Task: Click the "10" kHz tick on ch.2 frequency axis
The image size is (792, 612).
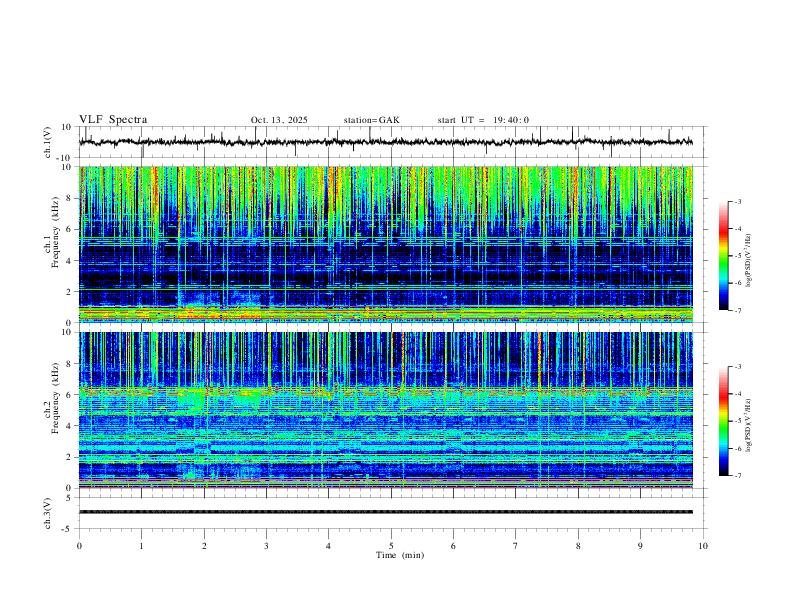Action: click(x=66, y=332)
